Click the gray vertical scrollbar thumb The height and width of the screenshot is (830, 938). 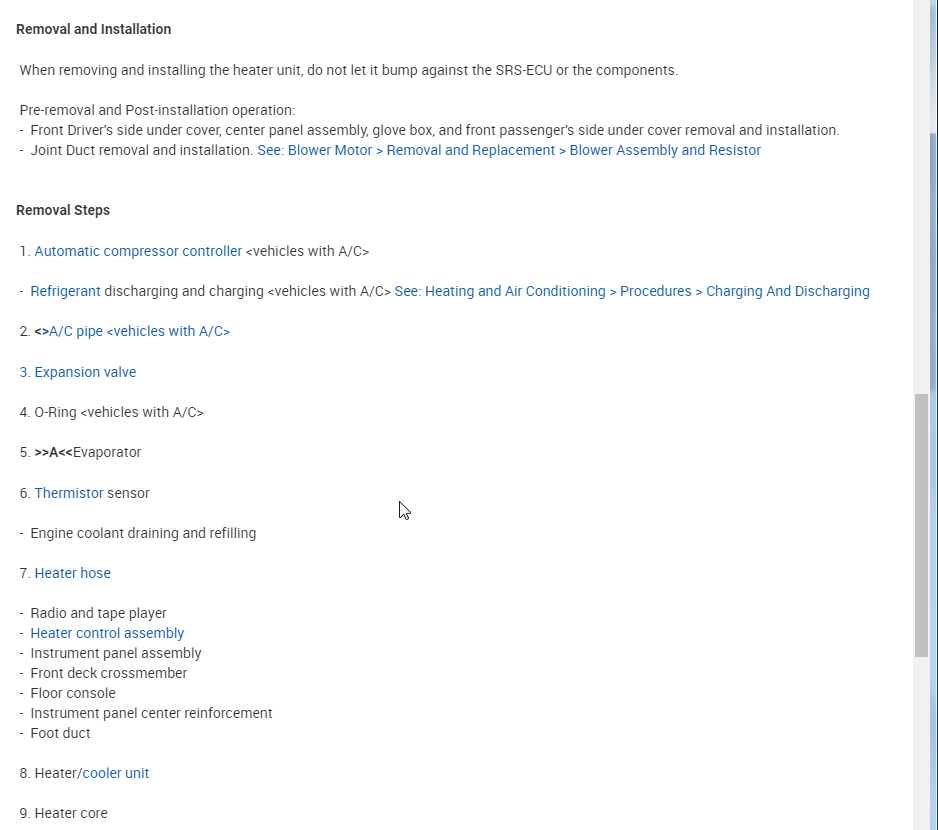coord(921,525)
